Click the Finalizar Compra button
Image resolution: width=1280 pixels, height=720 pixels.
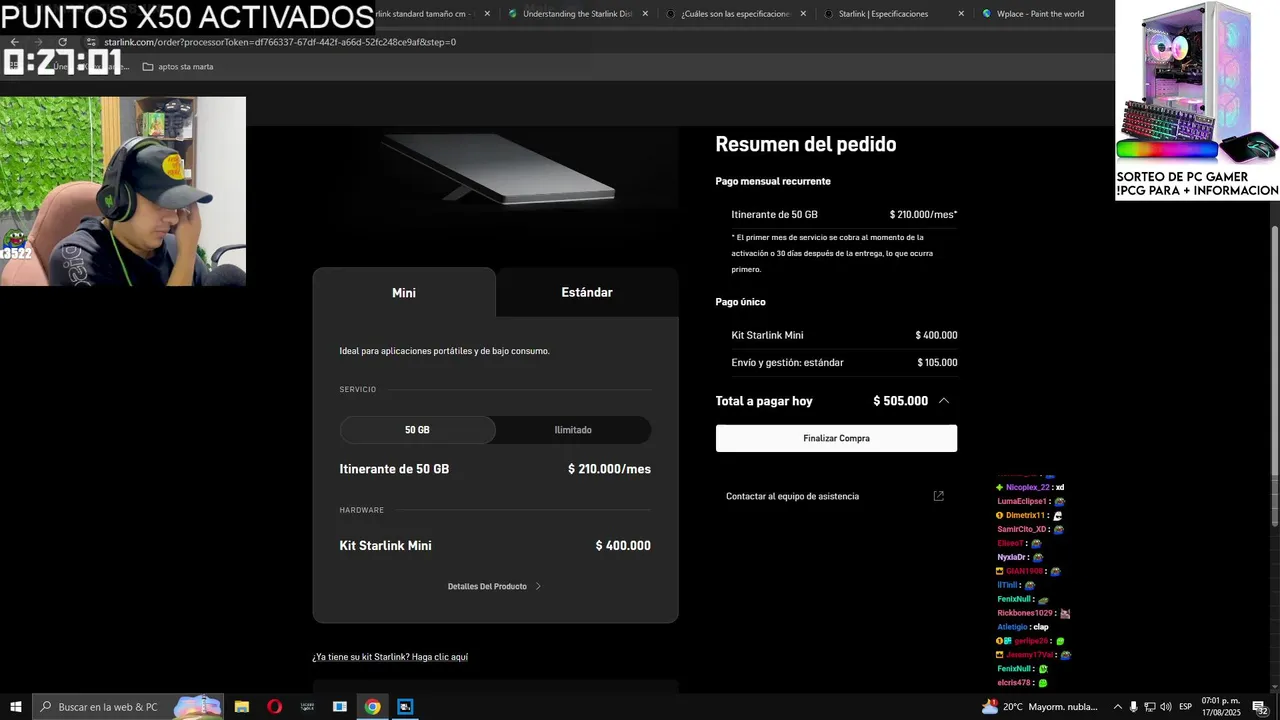click(836, 438)
